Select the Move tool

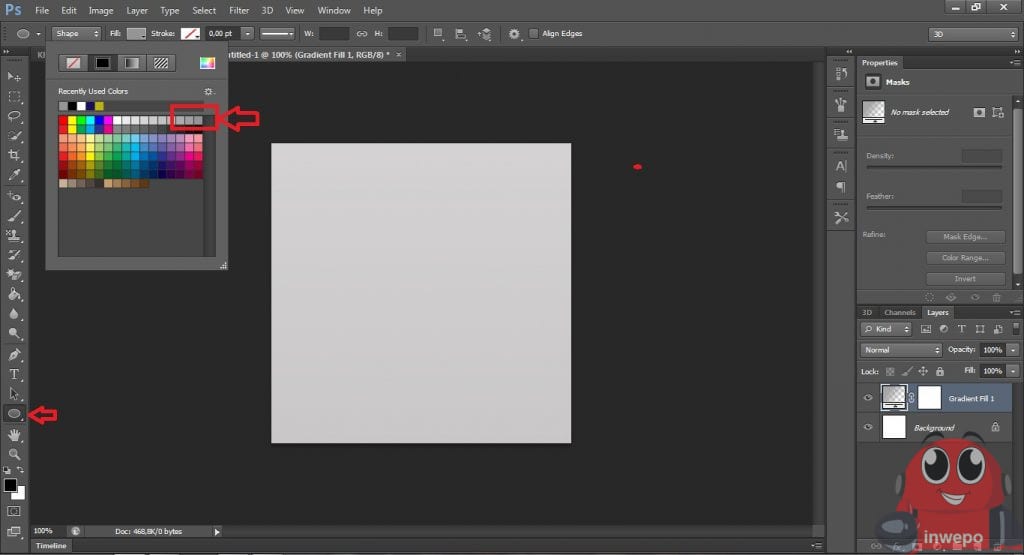pos(14,77)
